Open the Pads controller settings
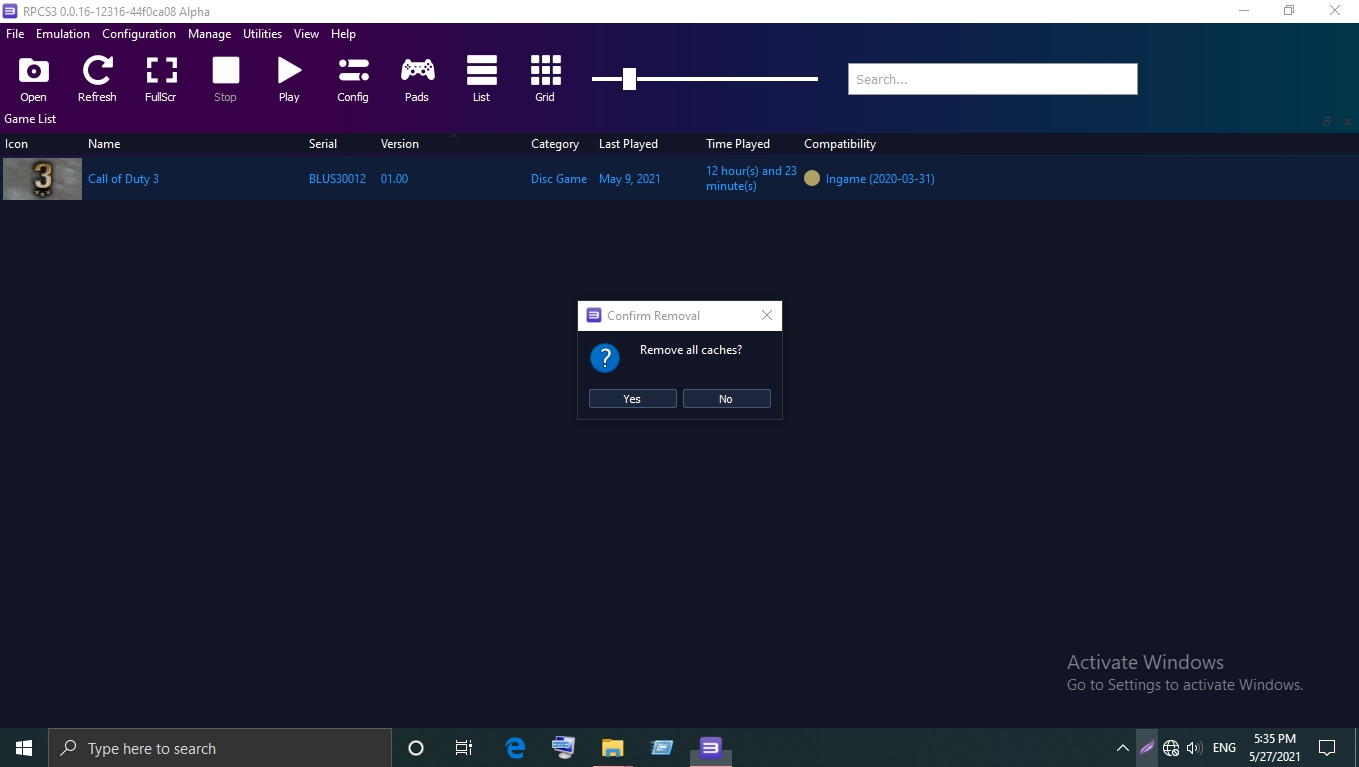The height and width of the screenshot is (767, 1359). click(417, 79)
